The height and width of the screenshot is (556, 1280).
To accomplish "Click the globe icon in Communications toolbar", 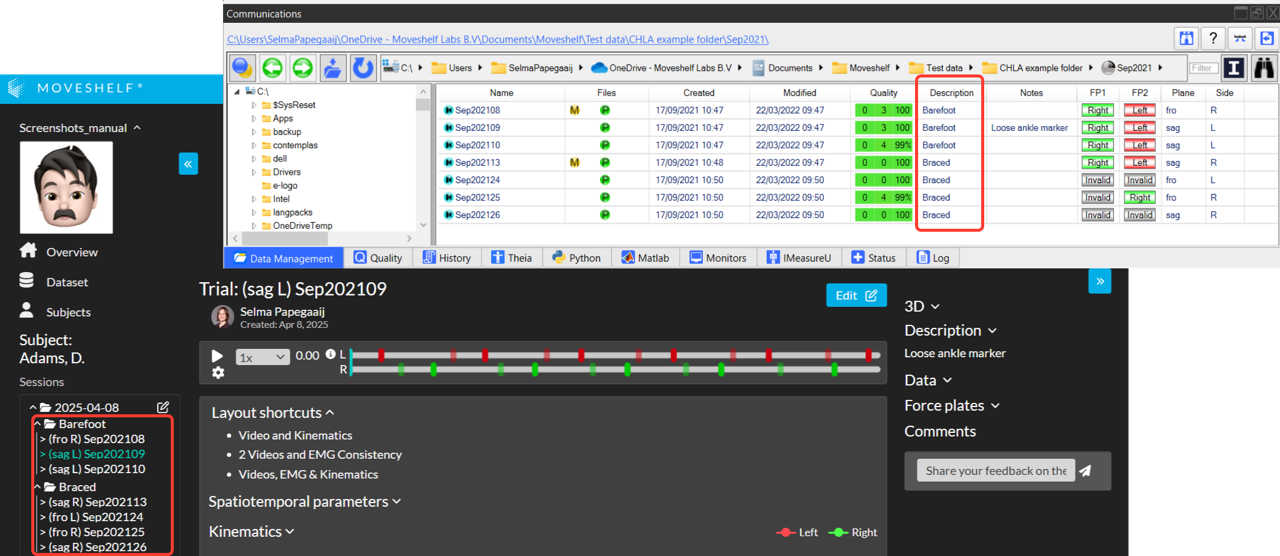I will (x=242, y=68).
